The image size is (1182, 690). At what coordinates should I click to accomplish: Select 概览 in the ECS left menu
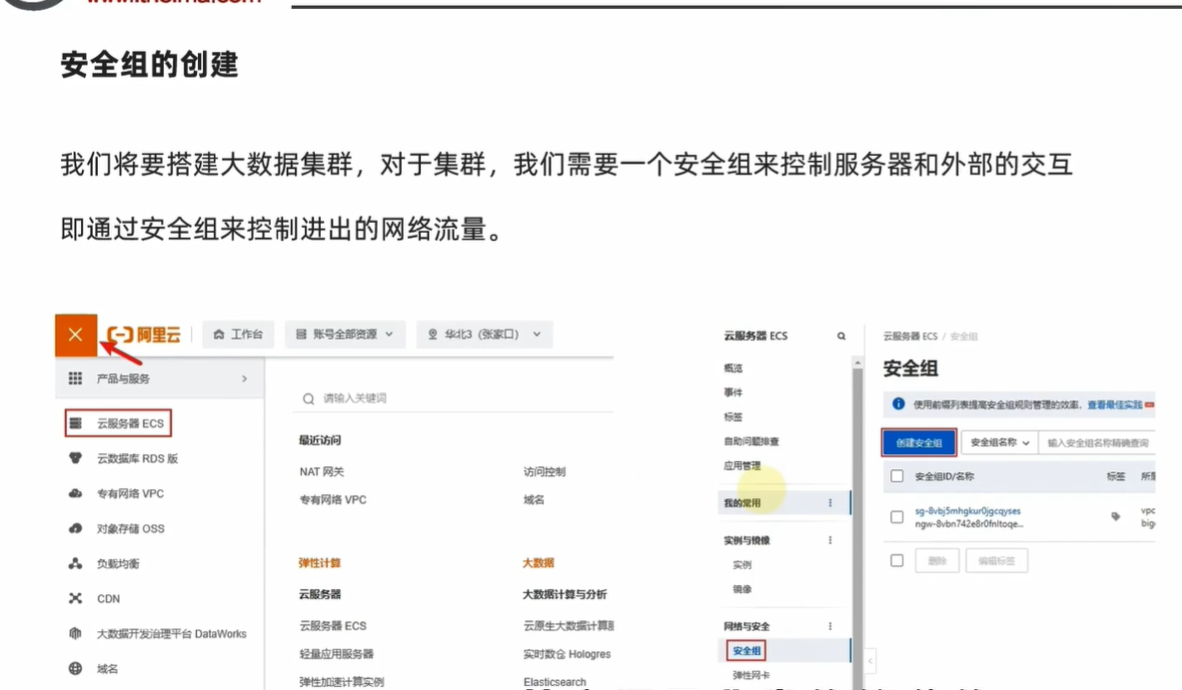click(733, 368)
